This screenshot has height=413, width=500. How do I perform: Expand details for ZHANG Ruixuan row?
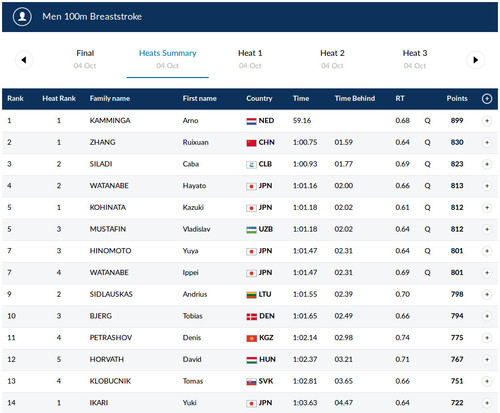pyautogui.click(x=487, y=142)
